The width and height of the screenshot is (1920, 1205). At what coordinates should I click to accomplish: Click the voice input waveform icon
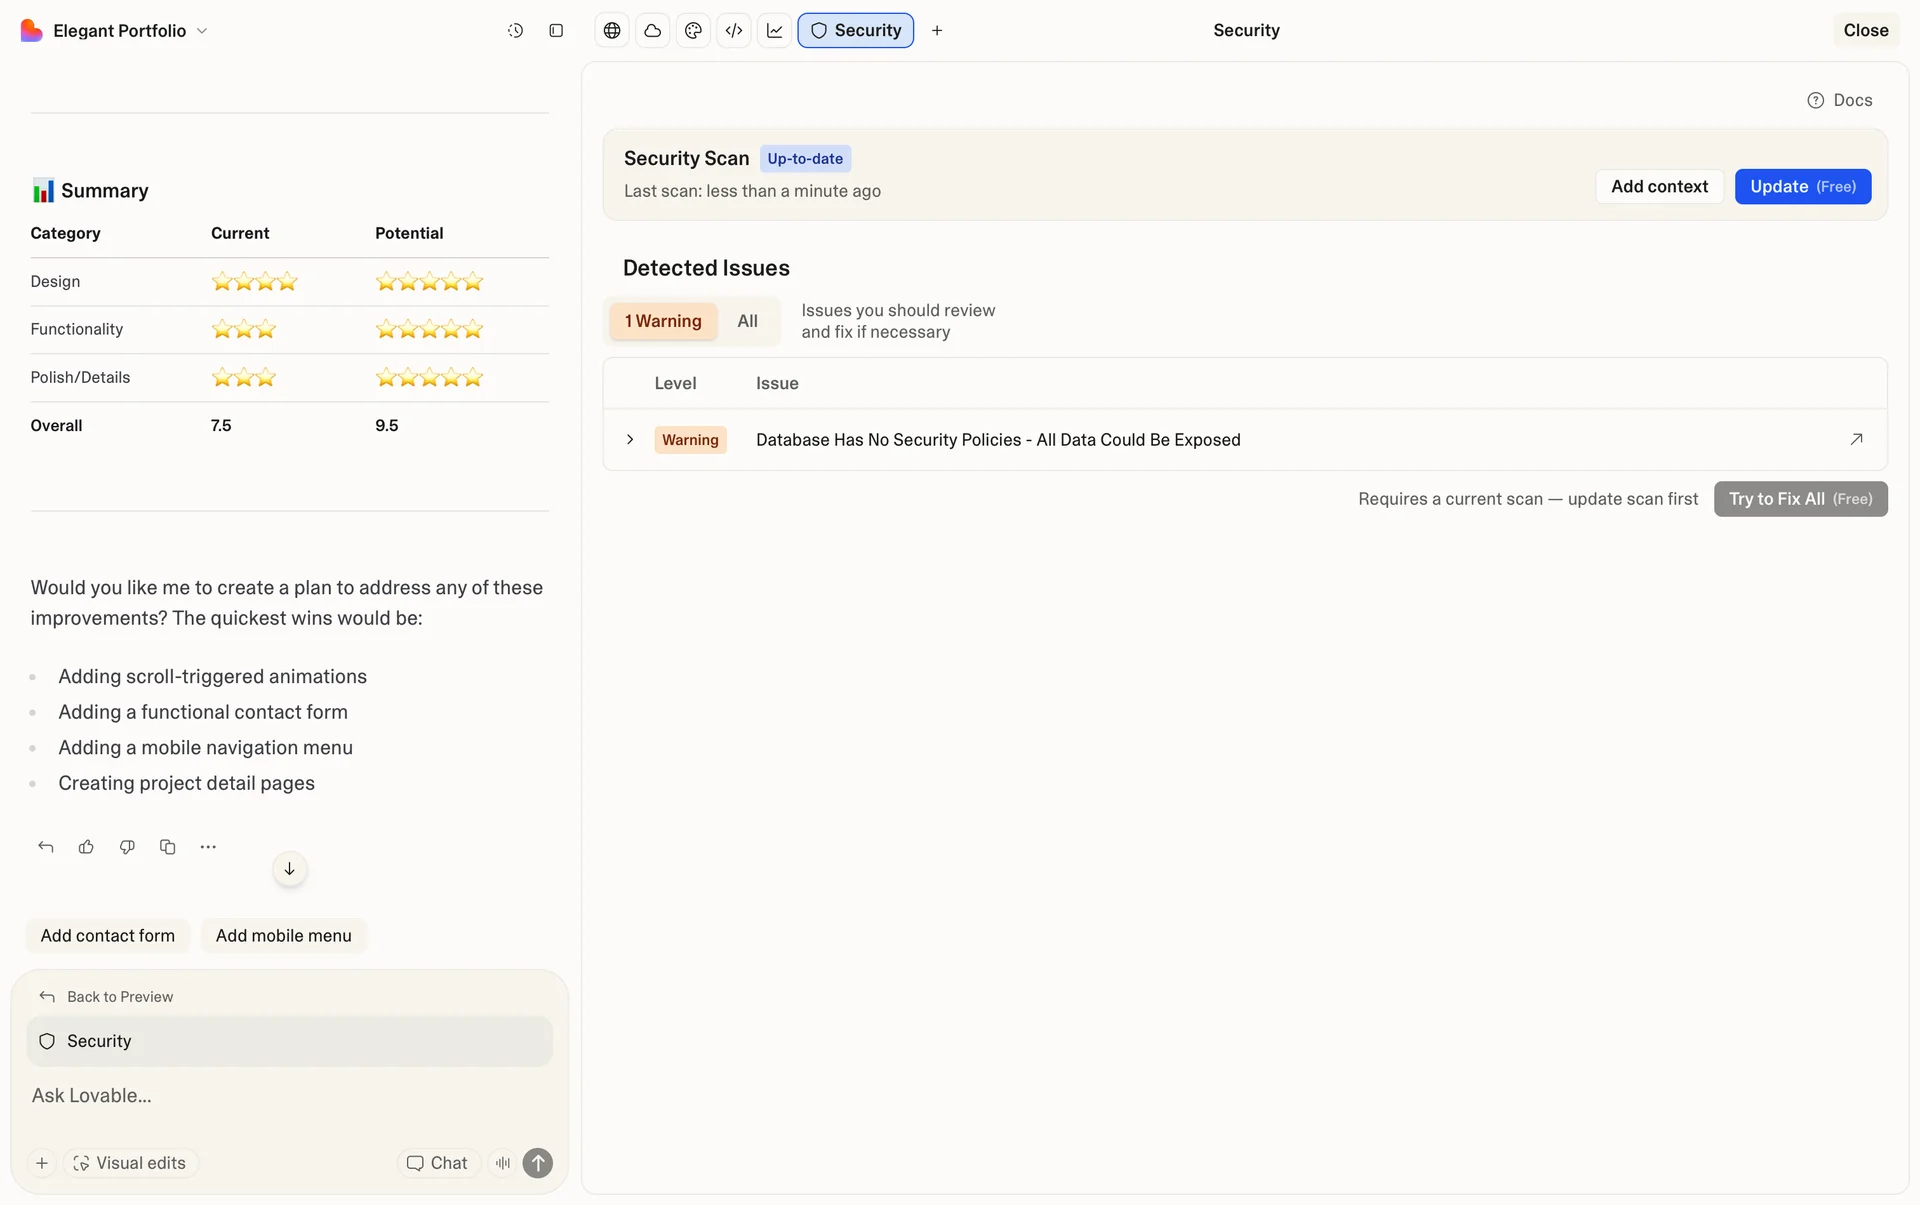(x=503, y=1163)
